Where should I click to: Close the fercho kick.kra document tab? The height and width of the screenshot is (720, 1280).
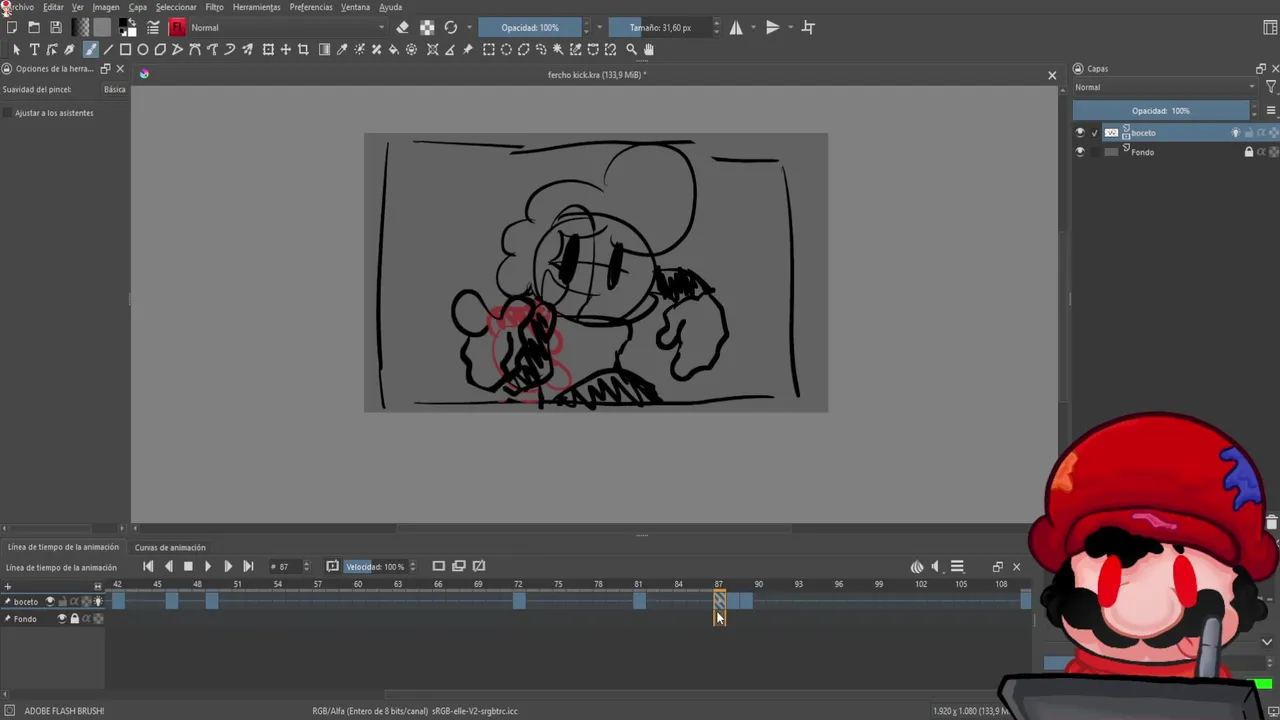[x=1052, y=75]
